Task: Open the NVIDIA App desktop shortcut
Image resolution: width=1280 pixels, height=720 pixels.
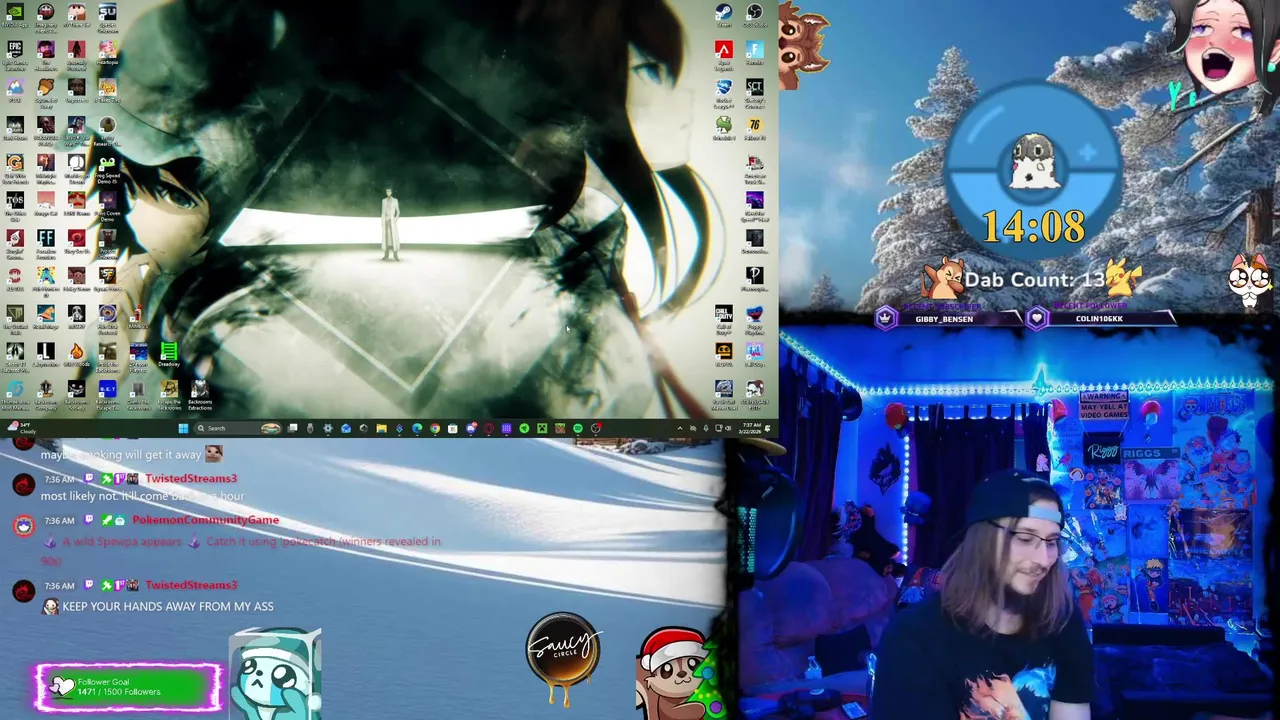Action: [15, 13]
